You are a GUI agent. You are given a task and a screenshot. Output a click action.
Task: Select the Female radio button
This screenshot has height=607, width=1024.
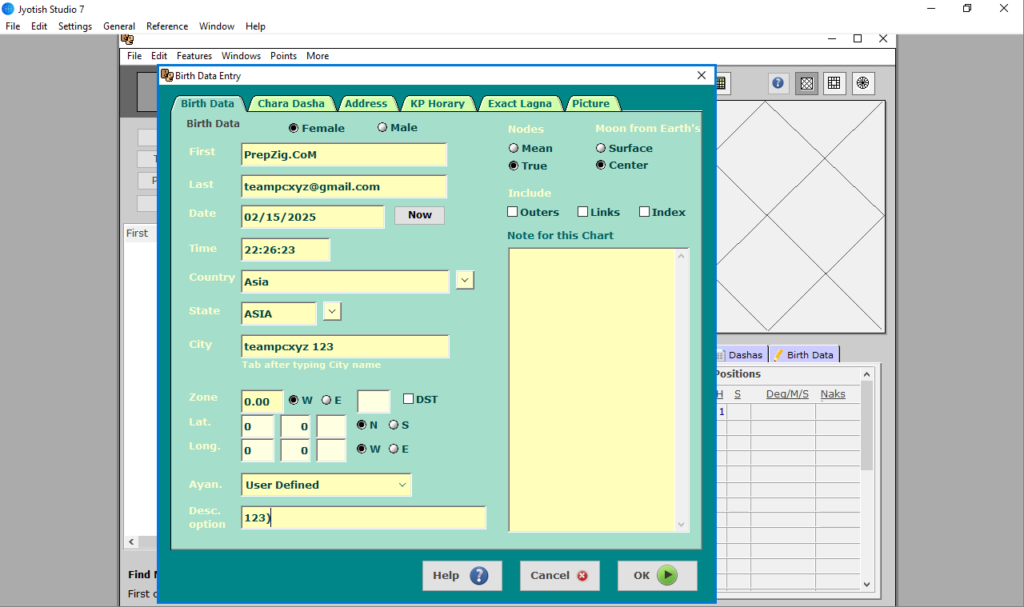[x=293, y=128]
